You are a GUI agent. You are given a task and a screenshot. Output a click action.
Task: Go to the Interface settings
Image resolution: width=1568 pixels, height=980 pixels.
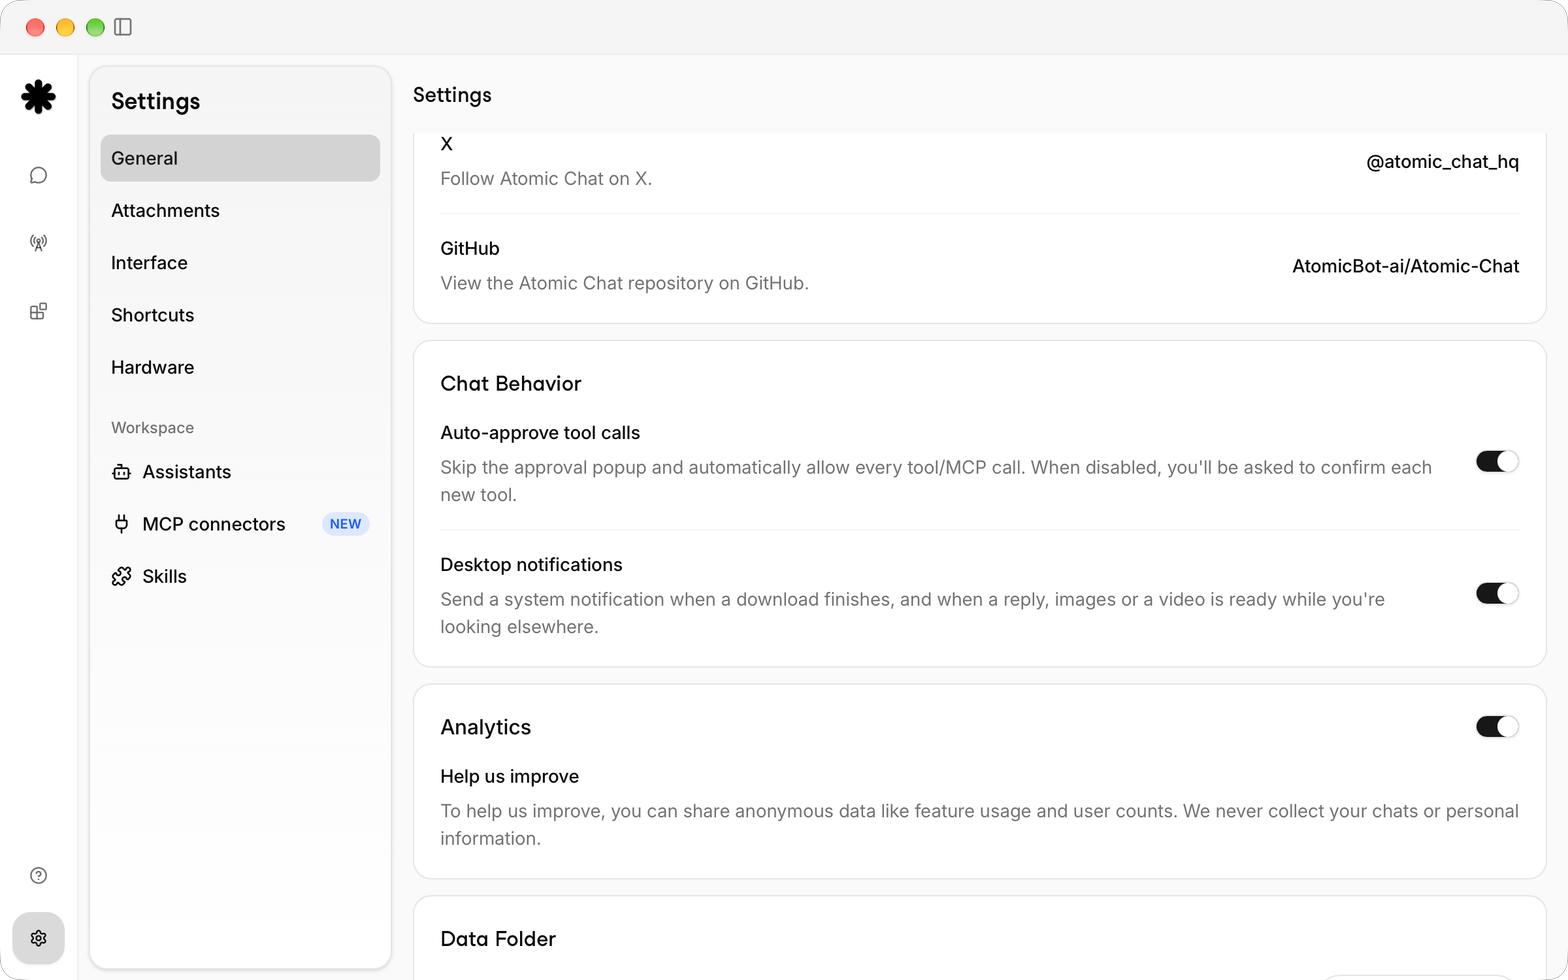(x=240, y=263)
